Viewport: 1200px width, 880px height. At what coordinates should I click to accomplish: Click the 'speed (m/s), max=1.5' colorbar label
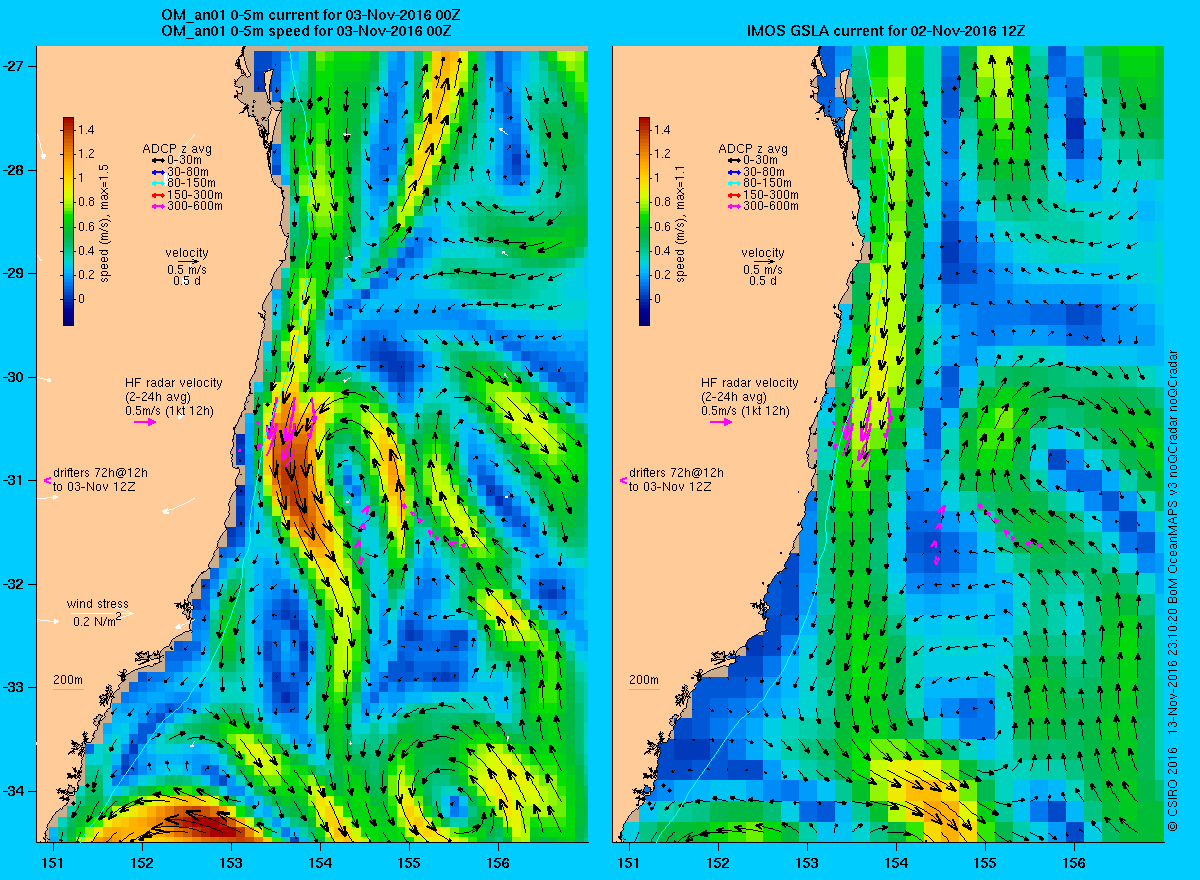tap(104, 222)
